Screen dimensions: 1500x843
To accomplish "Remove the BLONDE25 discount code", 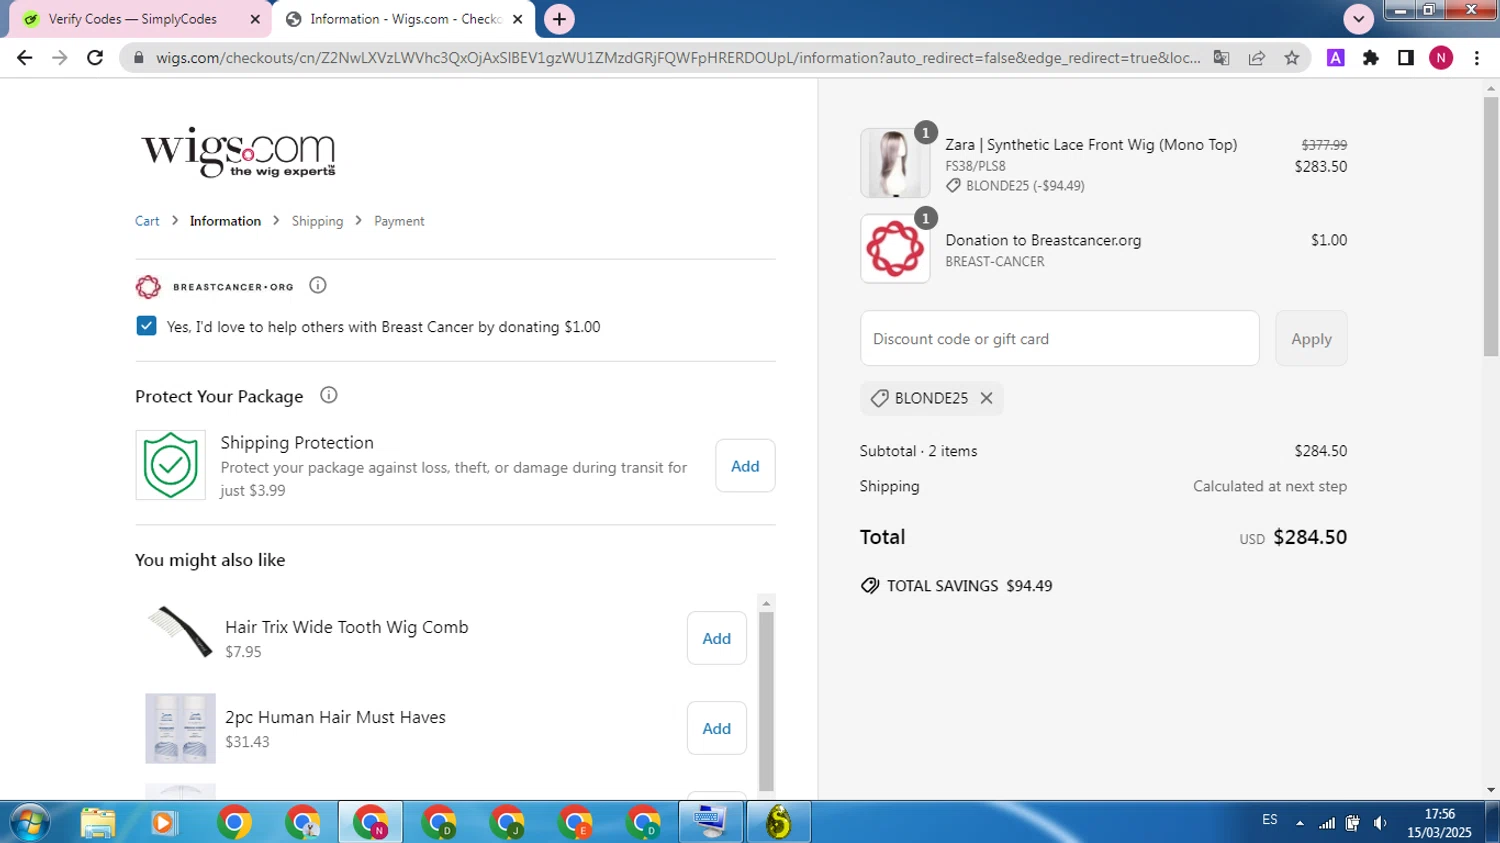I will click(986, 398).
